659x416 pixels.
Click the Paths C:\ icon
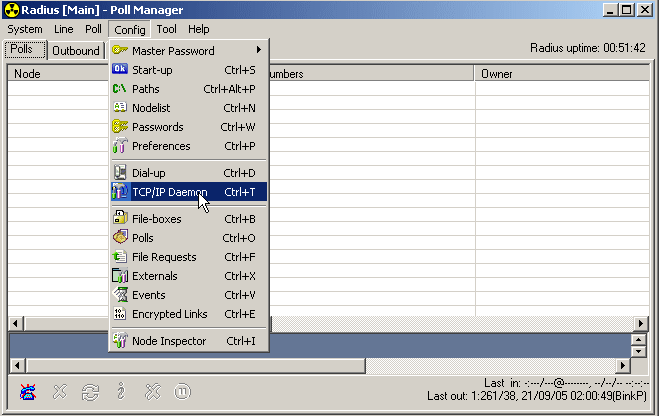(x=120, y=88)
